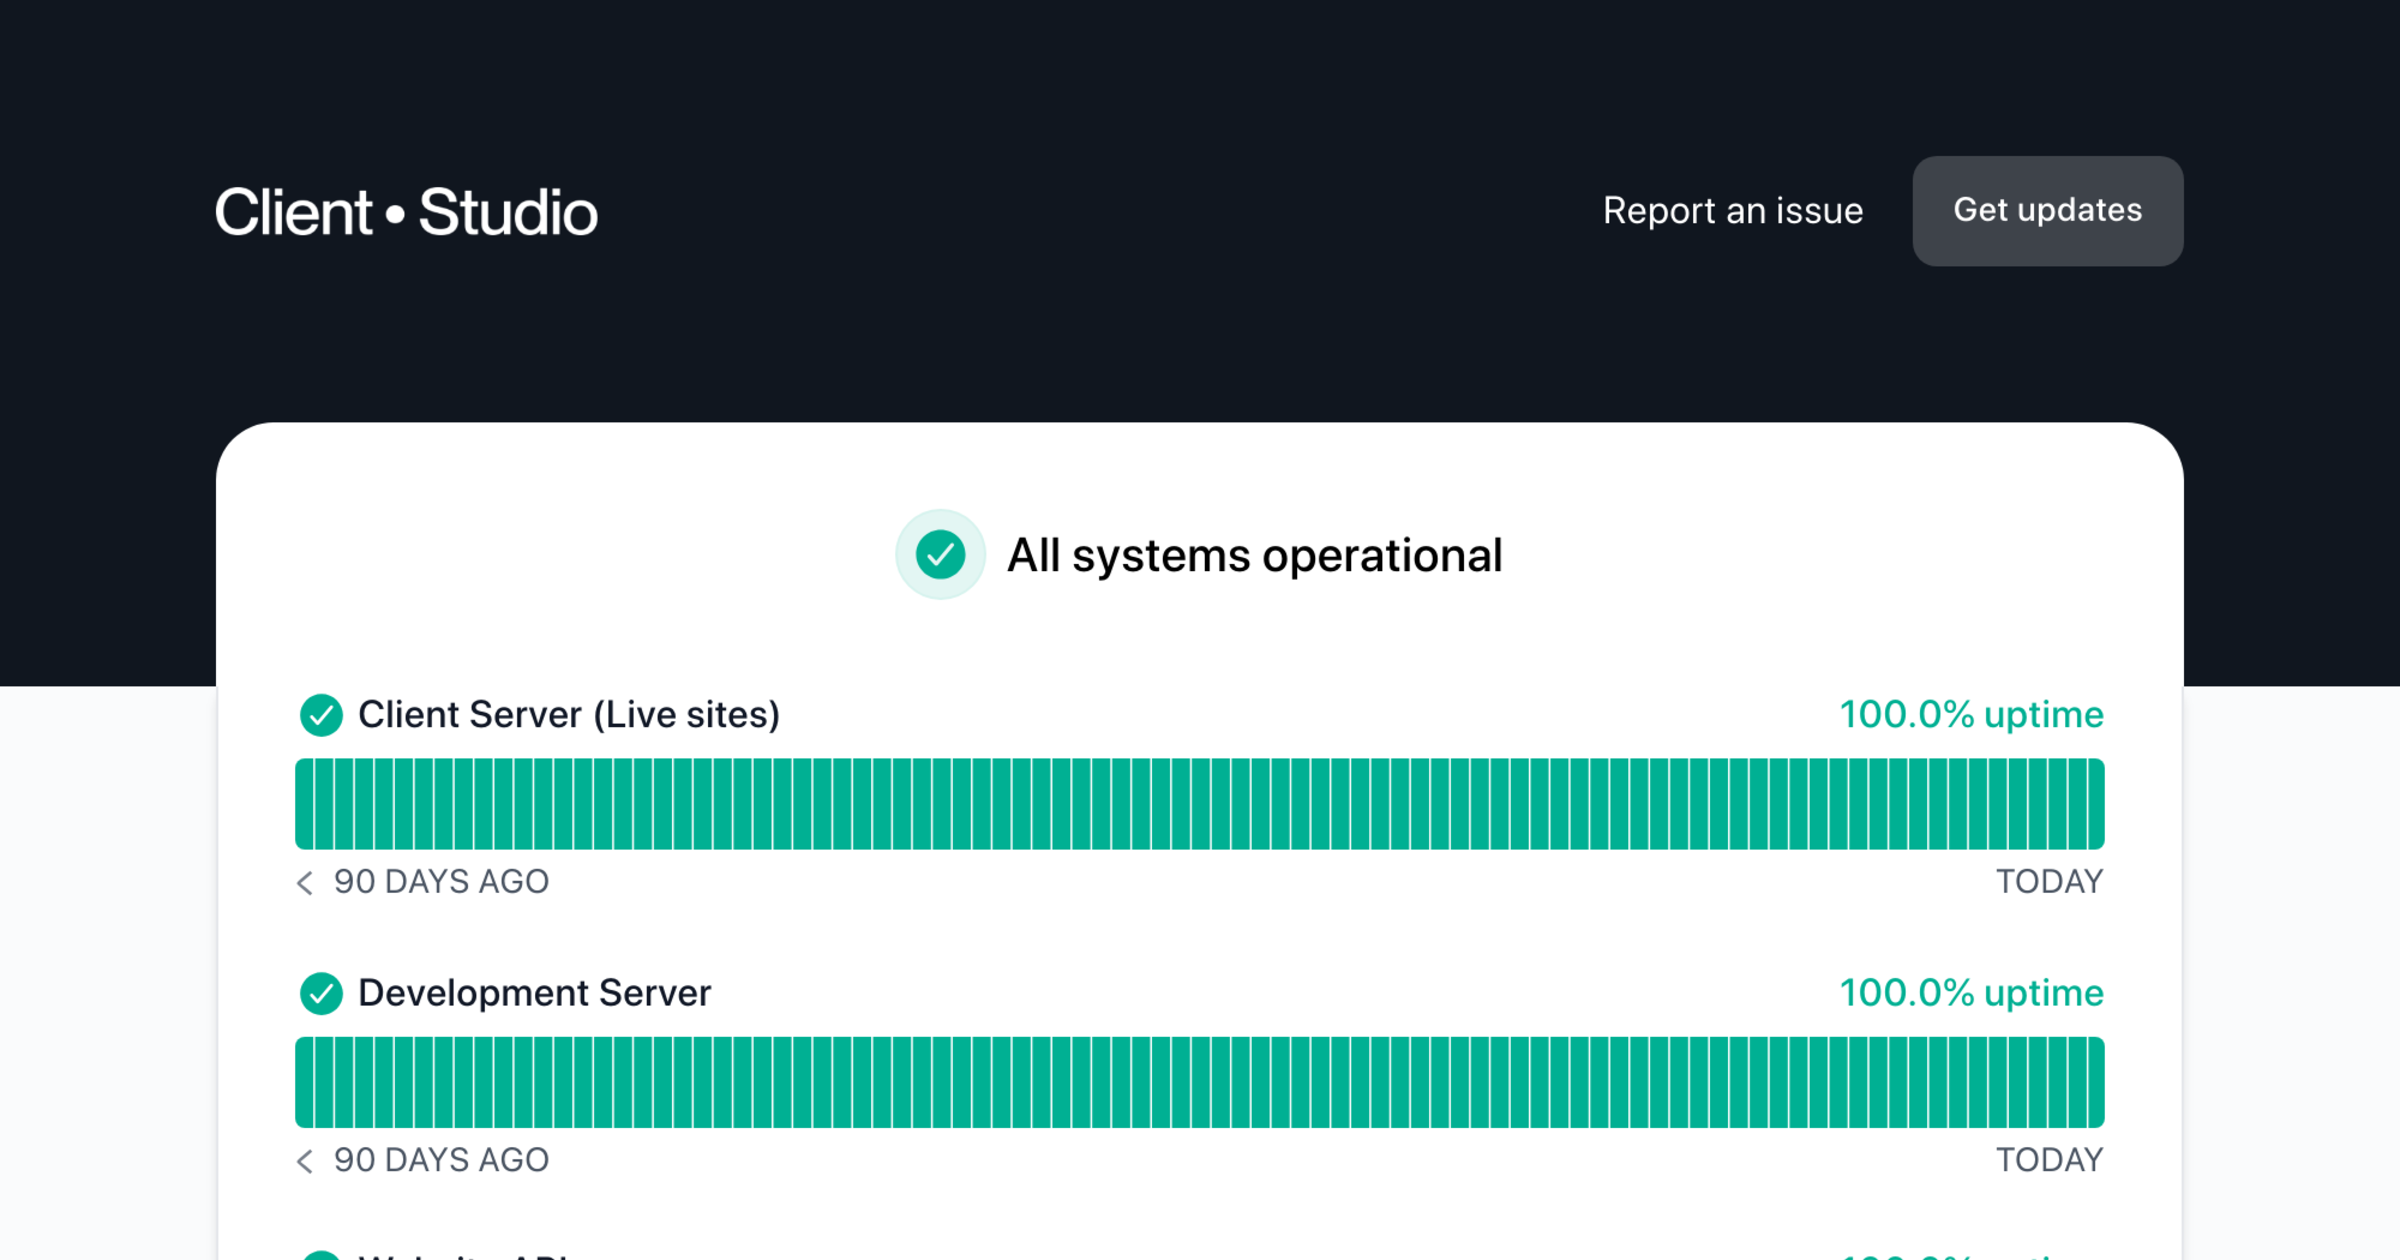Click the Client Server green status checkmark
The width and height of the screenshot is (2400, 1260).
coord(321,715)
